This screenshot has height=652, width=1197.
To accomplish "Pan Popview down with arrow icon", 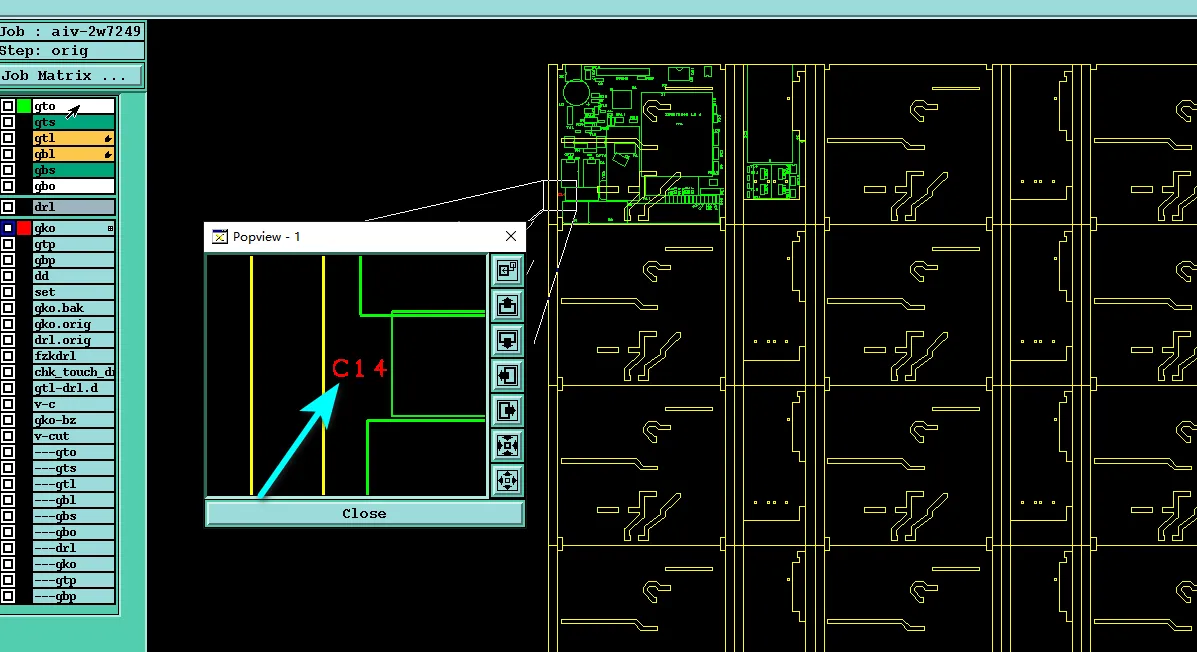I will [x=507, y=341].
